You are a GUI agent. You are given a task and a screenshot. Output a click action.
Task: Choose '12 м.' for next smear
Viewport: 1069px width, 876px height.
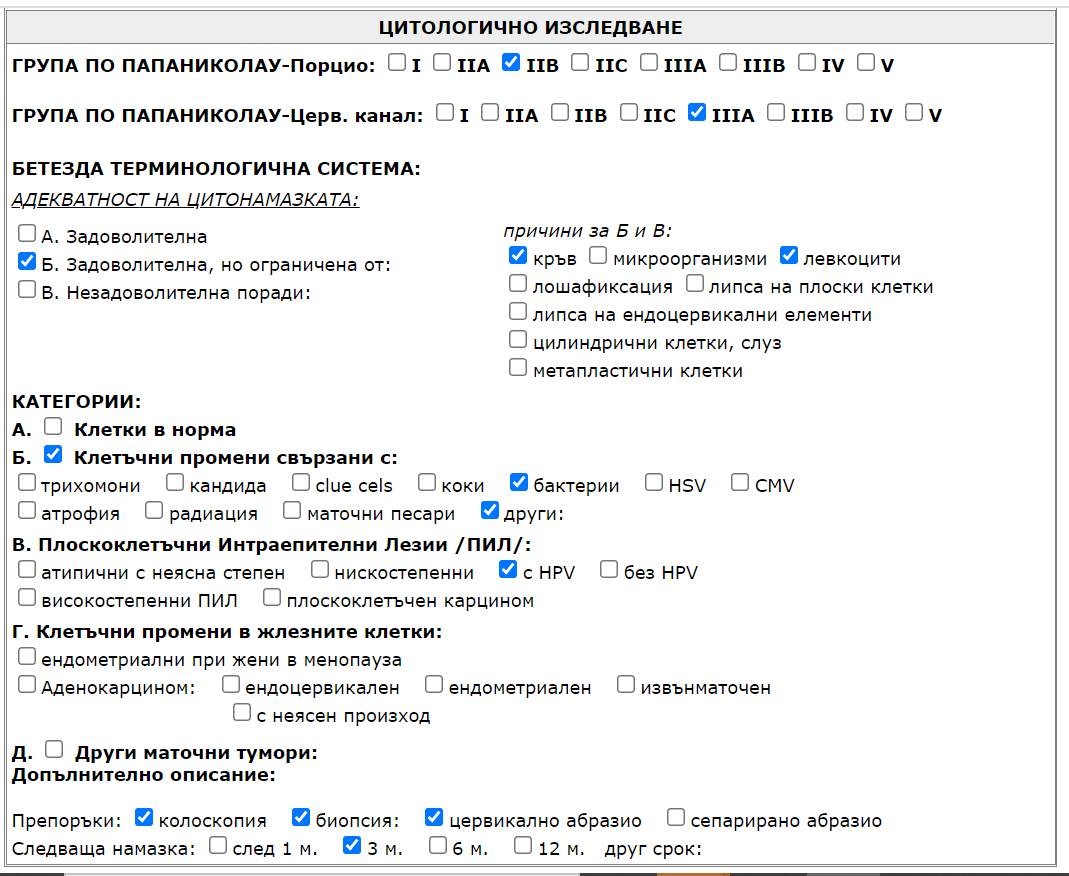point(523,846)
